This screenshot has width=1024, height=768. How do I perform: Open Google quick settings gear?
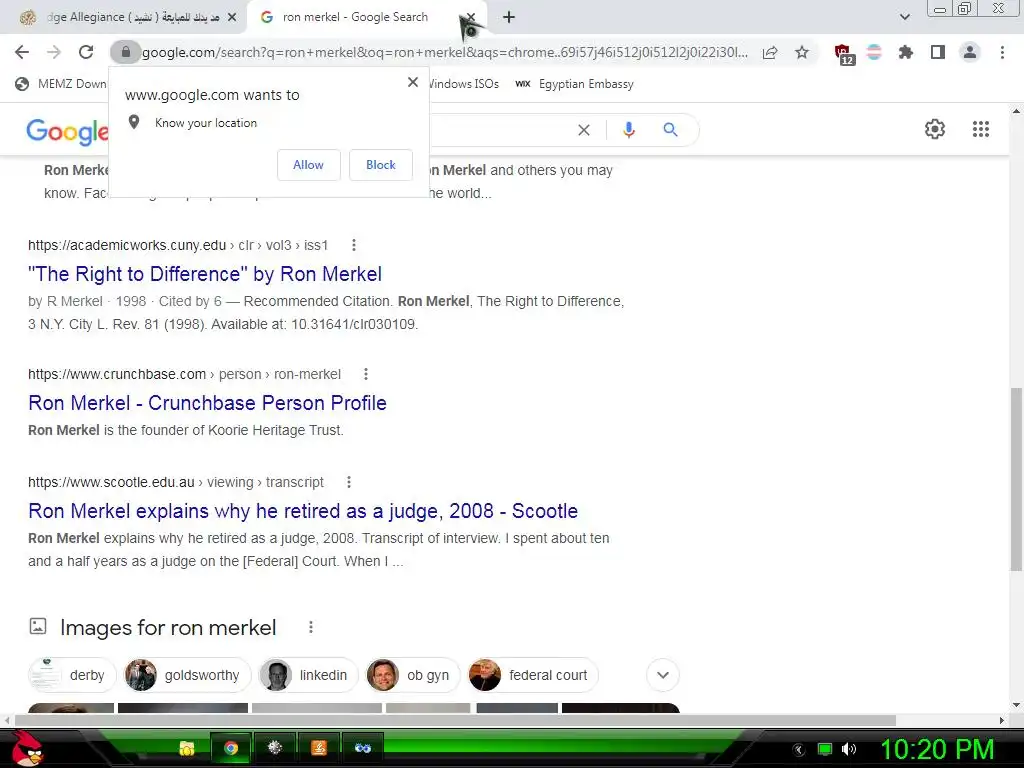coord(935,129)
